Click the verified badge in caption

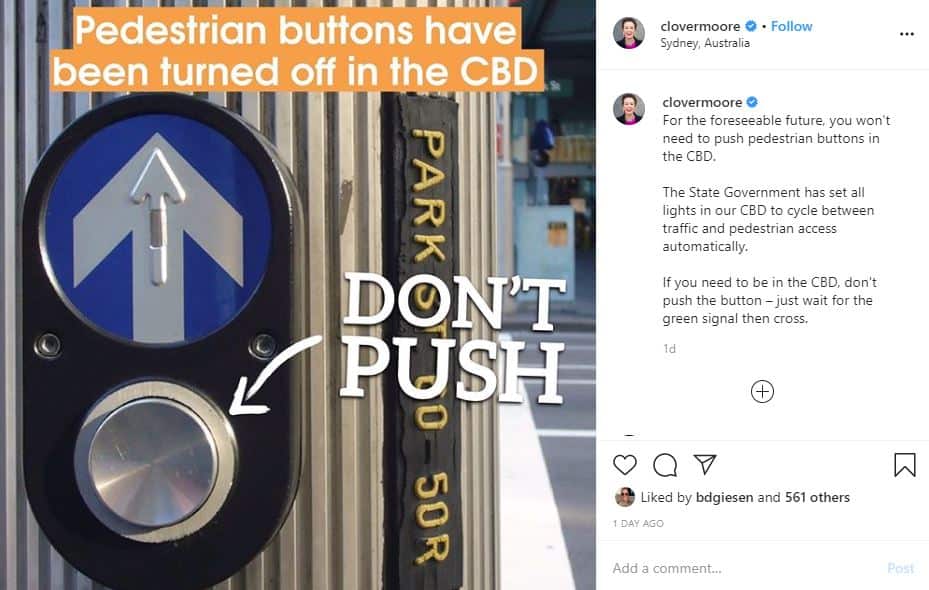(752, 102)
